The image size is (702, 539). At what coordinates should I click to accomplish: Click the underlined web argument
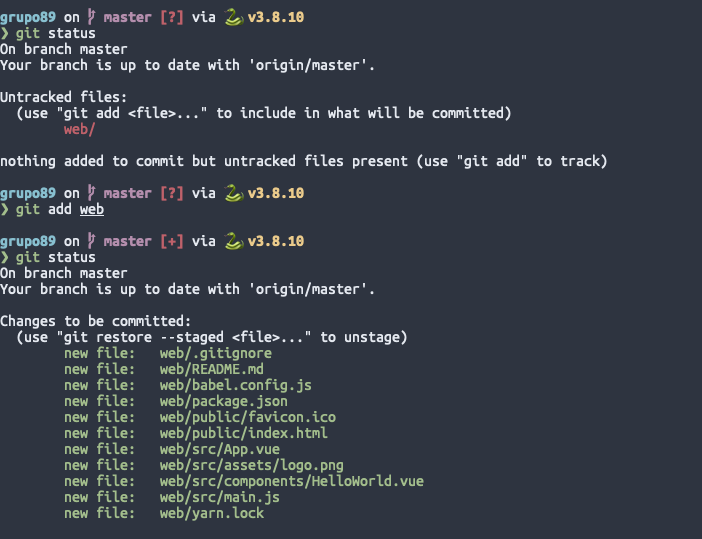click(92, 210)
